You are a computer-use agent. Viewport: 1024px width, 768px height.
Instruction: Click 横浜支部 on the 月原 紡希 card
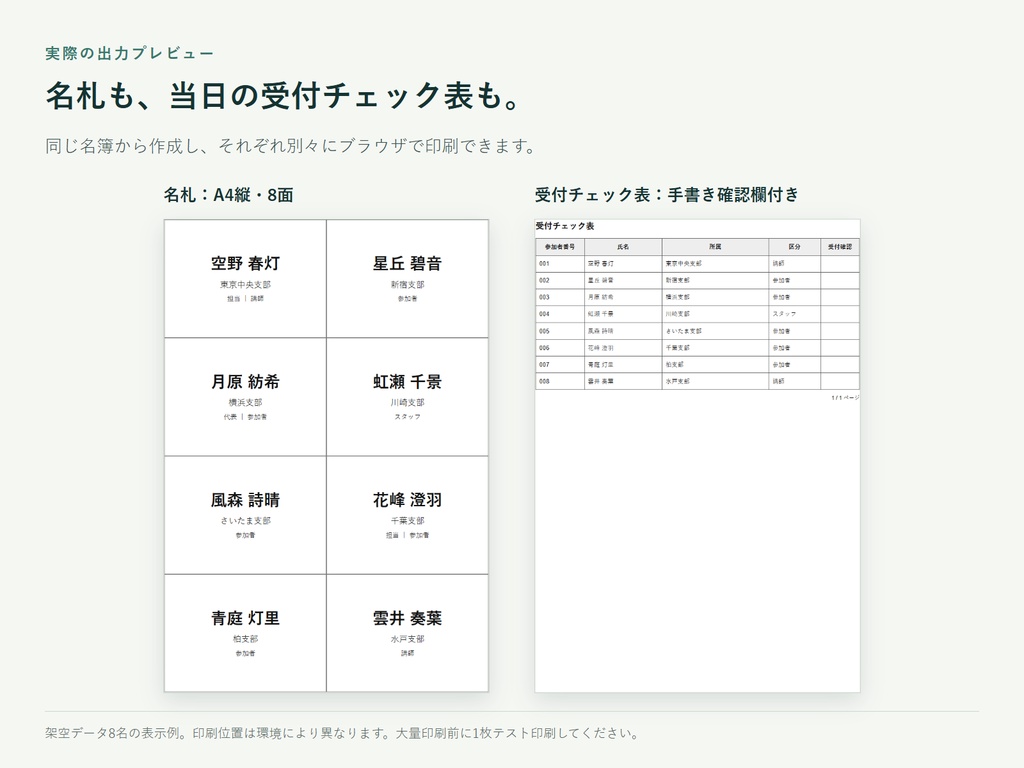245,403
